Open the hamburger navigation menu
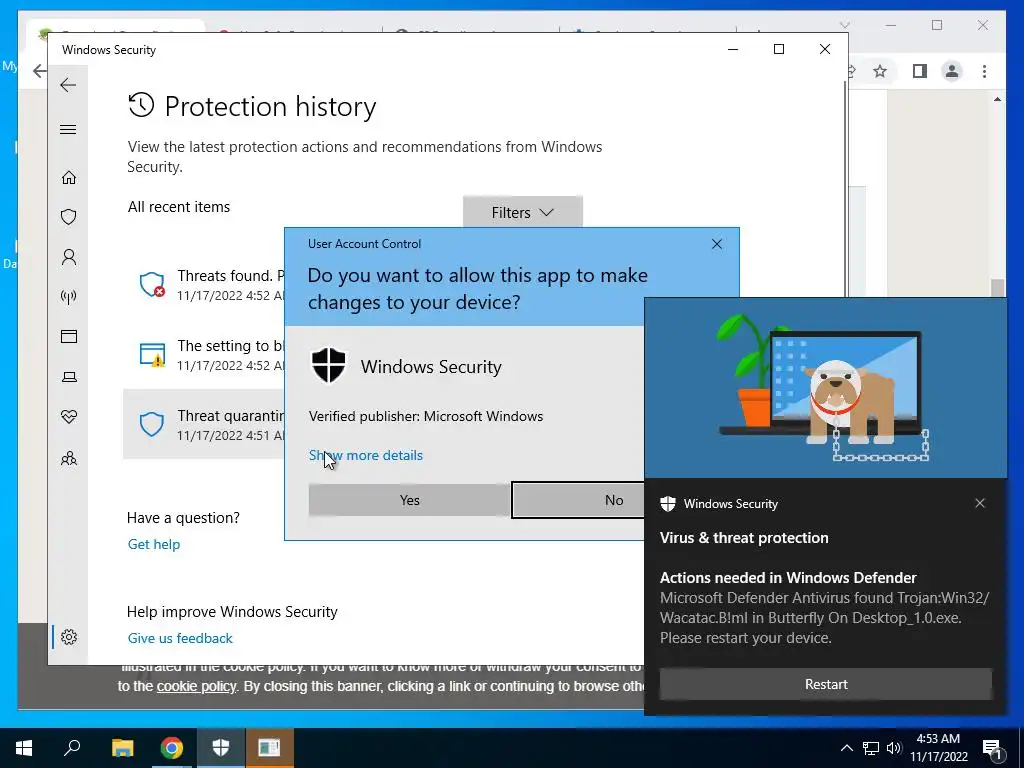The width and height of the screenshot is (1024, 768). tap(68, 129)
